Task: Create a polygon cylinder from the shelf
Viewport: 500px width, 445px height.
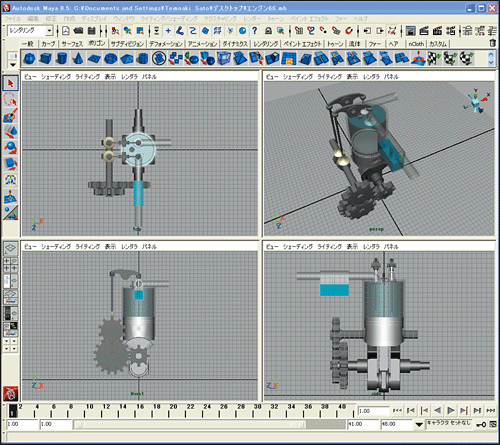Action: tap(61, 59)
